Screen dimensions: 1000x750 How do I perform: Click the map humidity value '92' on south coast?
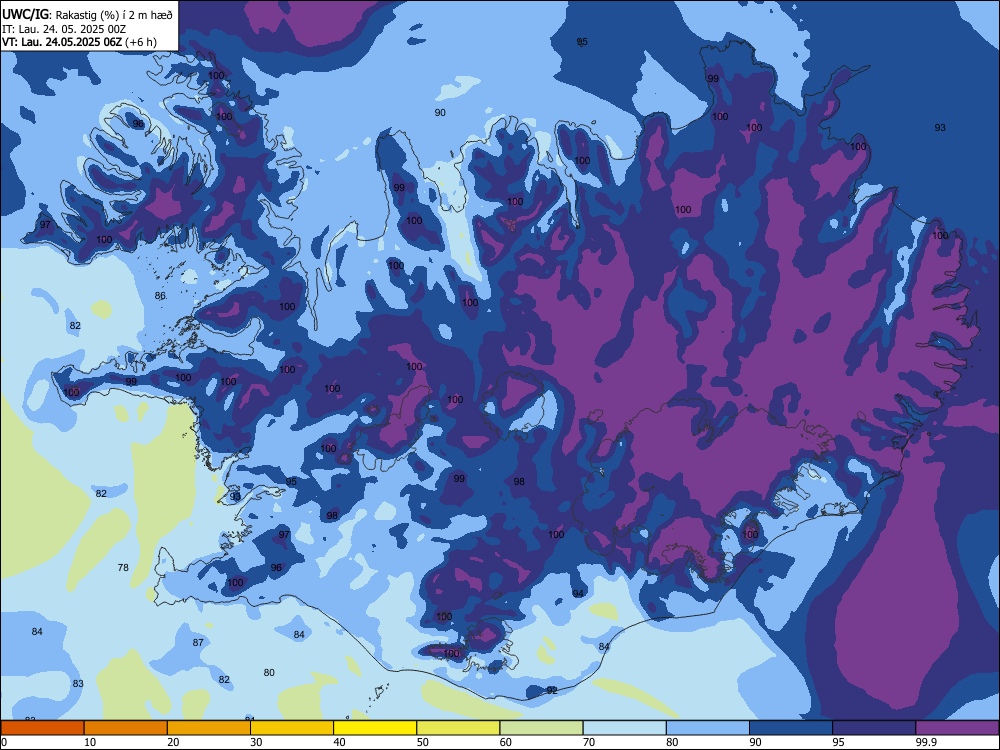click(x=552, y=690)
